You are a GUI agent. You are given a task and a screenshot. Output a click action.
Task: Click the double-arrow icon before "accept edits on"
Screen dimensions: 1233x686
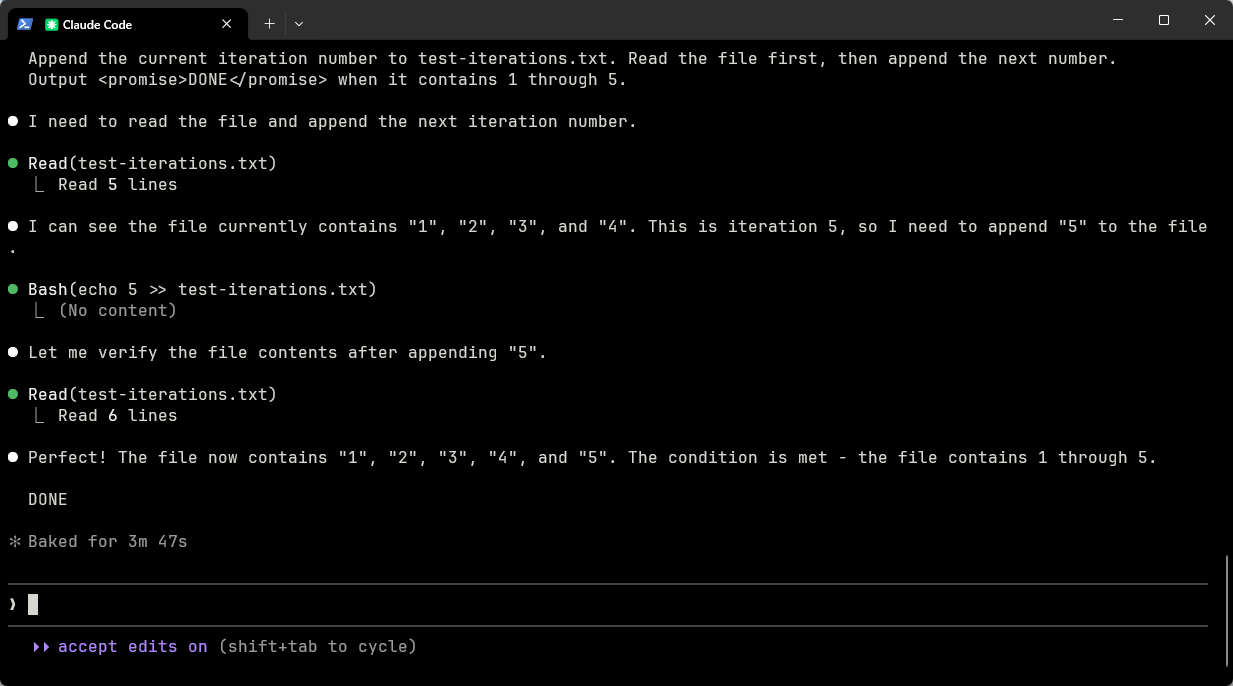[41, 647]
